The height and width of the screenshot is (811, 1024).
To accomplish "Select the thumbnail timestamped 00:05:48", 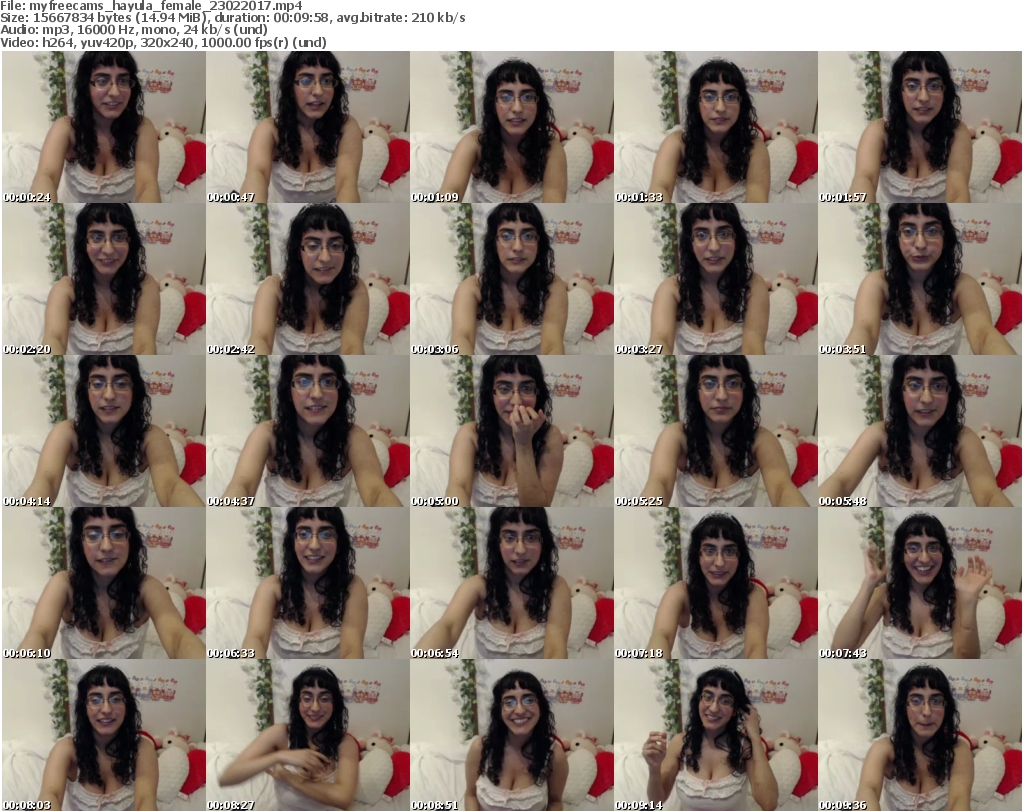I will click(920, 432).
